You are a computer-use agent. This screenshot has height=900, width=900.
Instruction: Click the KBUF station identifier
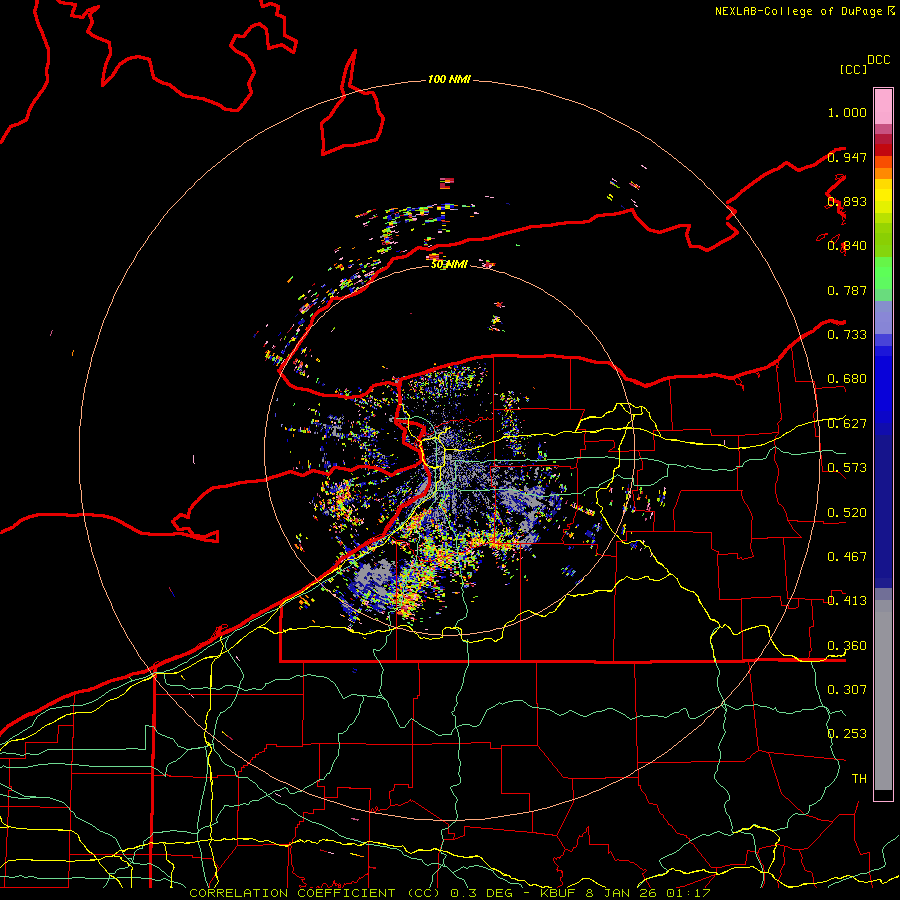click(557, 893)
